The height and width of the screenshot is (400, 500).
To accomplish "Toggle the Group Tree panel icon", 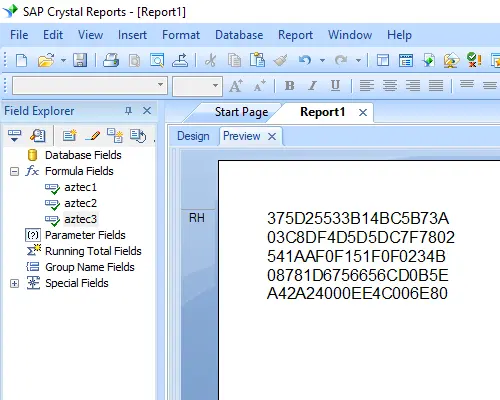I will pos(383,61).
